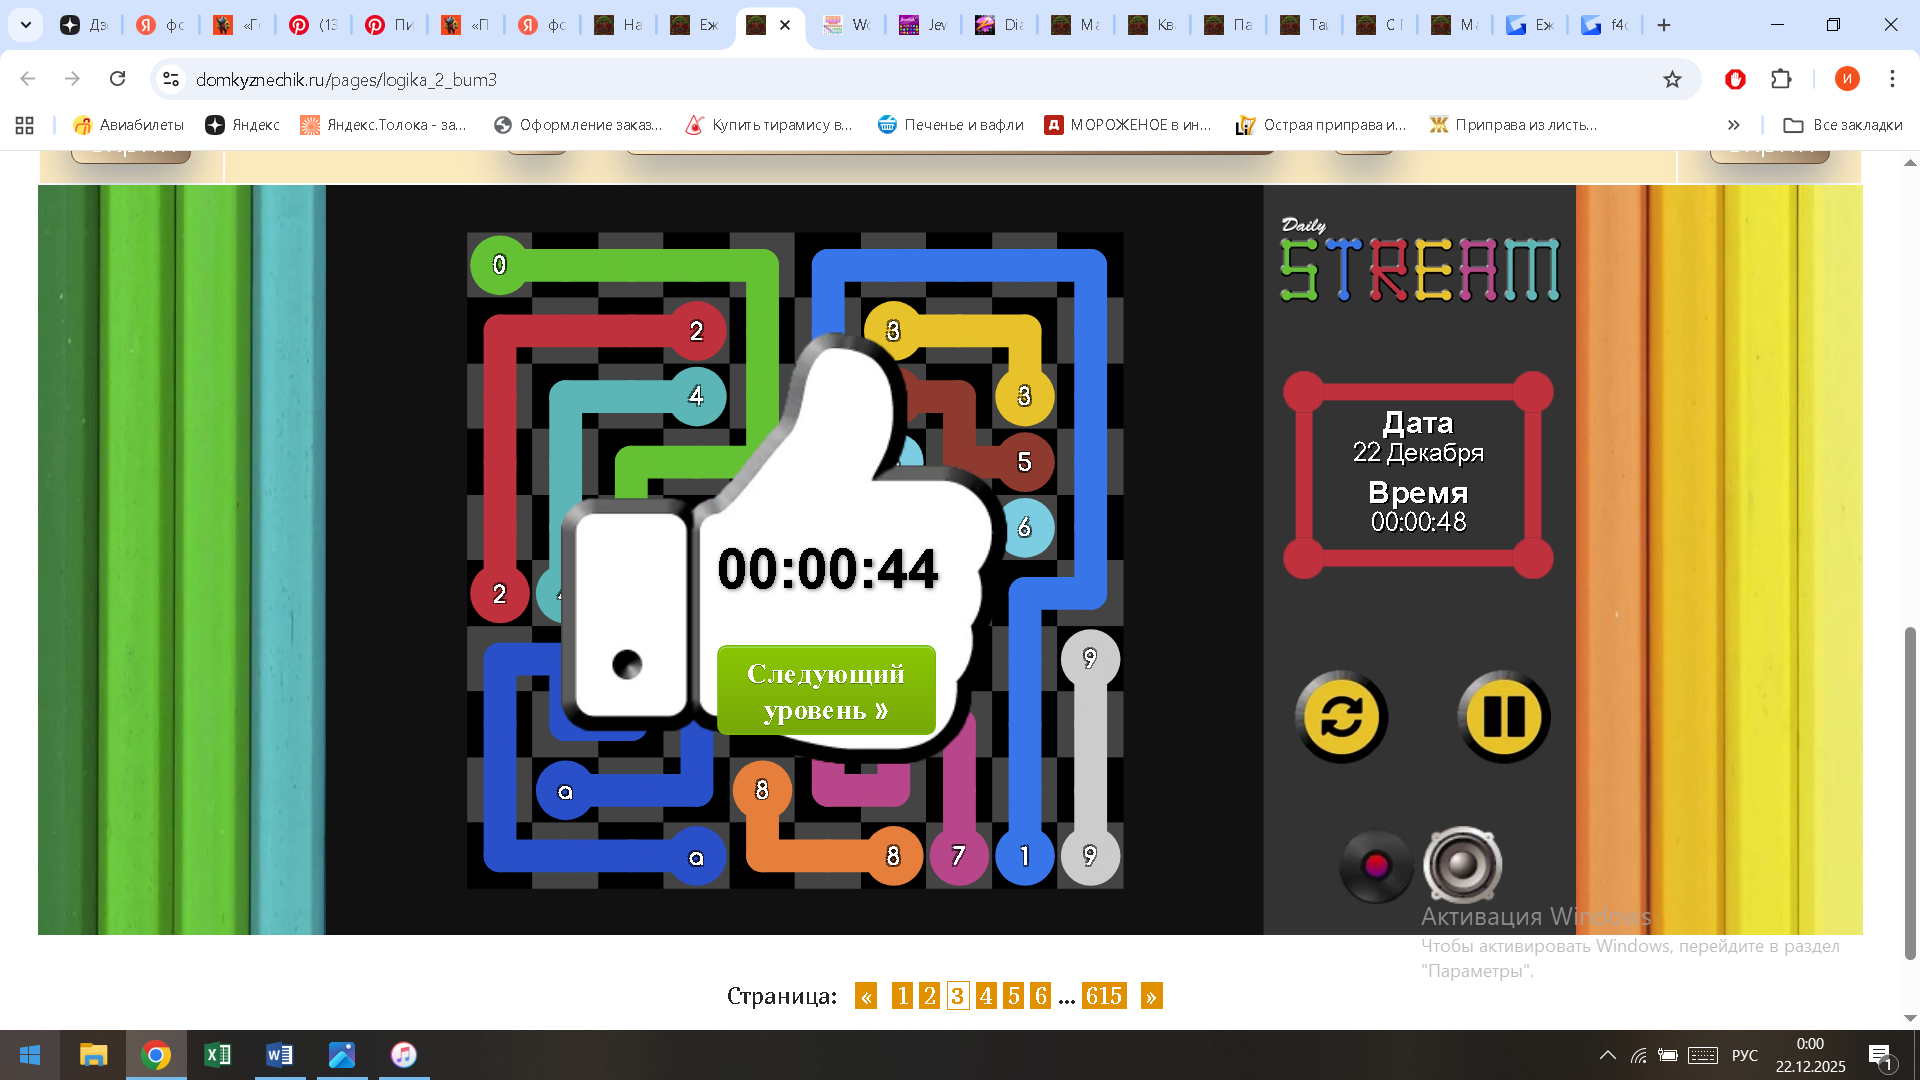Viewport: 1920px width, 1080px height.
Task: Open the browser extensions puzzle icon
Action: click(1781, 79)
